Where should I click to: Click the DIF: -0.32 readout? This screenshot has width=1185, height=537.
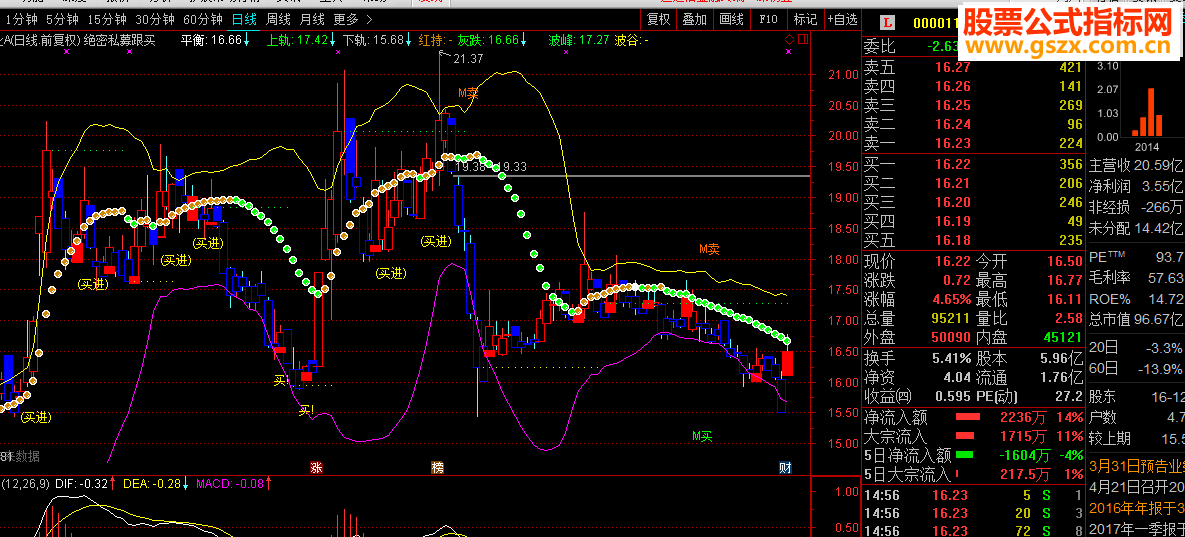[x=85, y=483]
